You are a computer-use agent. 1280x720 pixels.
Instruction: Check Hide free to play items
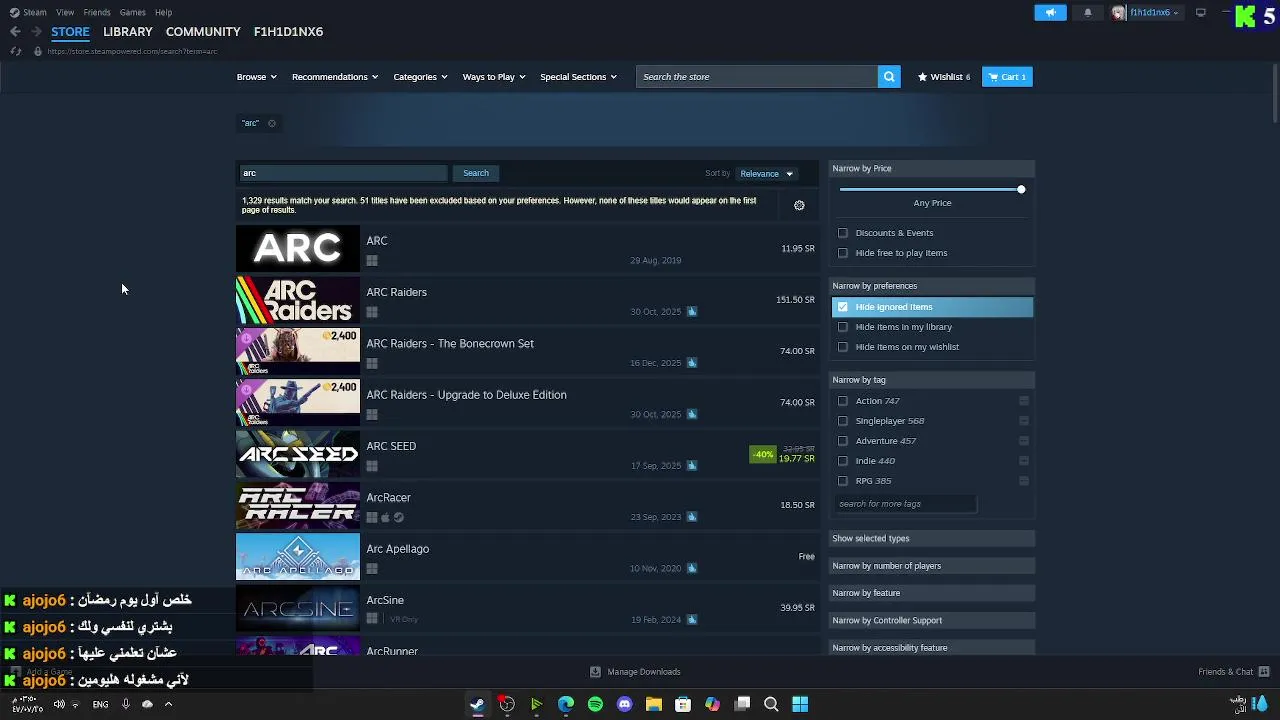pos(843,253)
